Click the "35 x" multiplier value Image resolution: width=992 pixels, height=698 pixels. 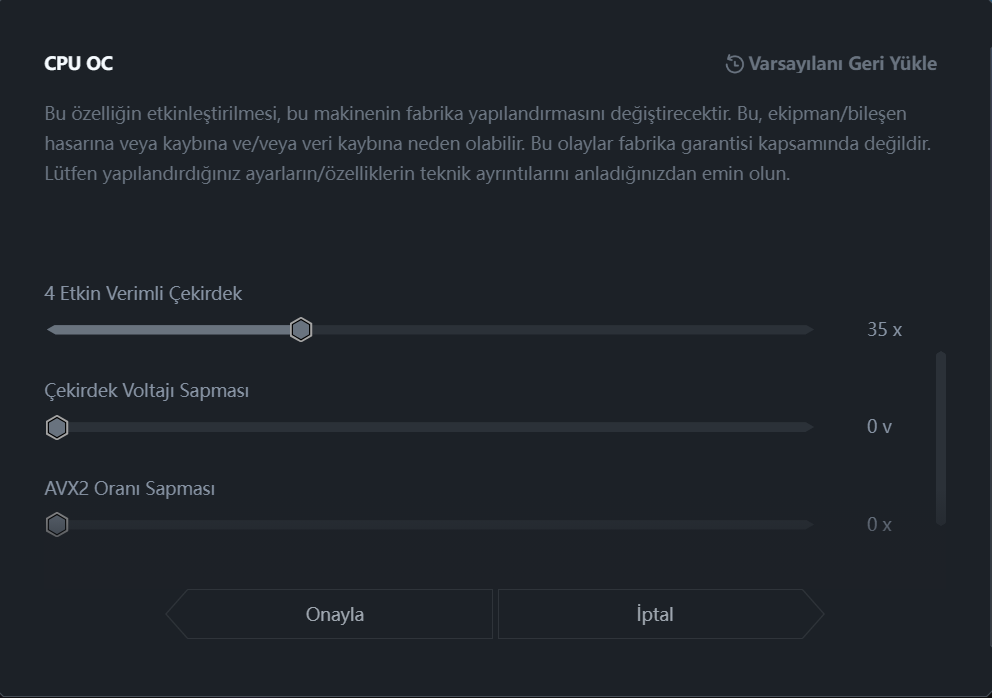click(884, 330)
